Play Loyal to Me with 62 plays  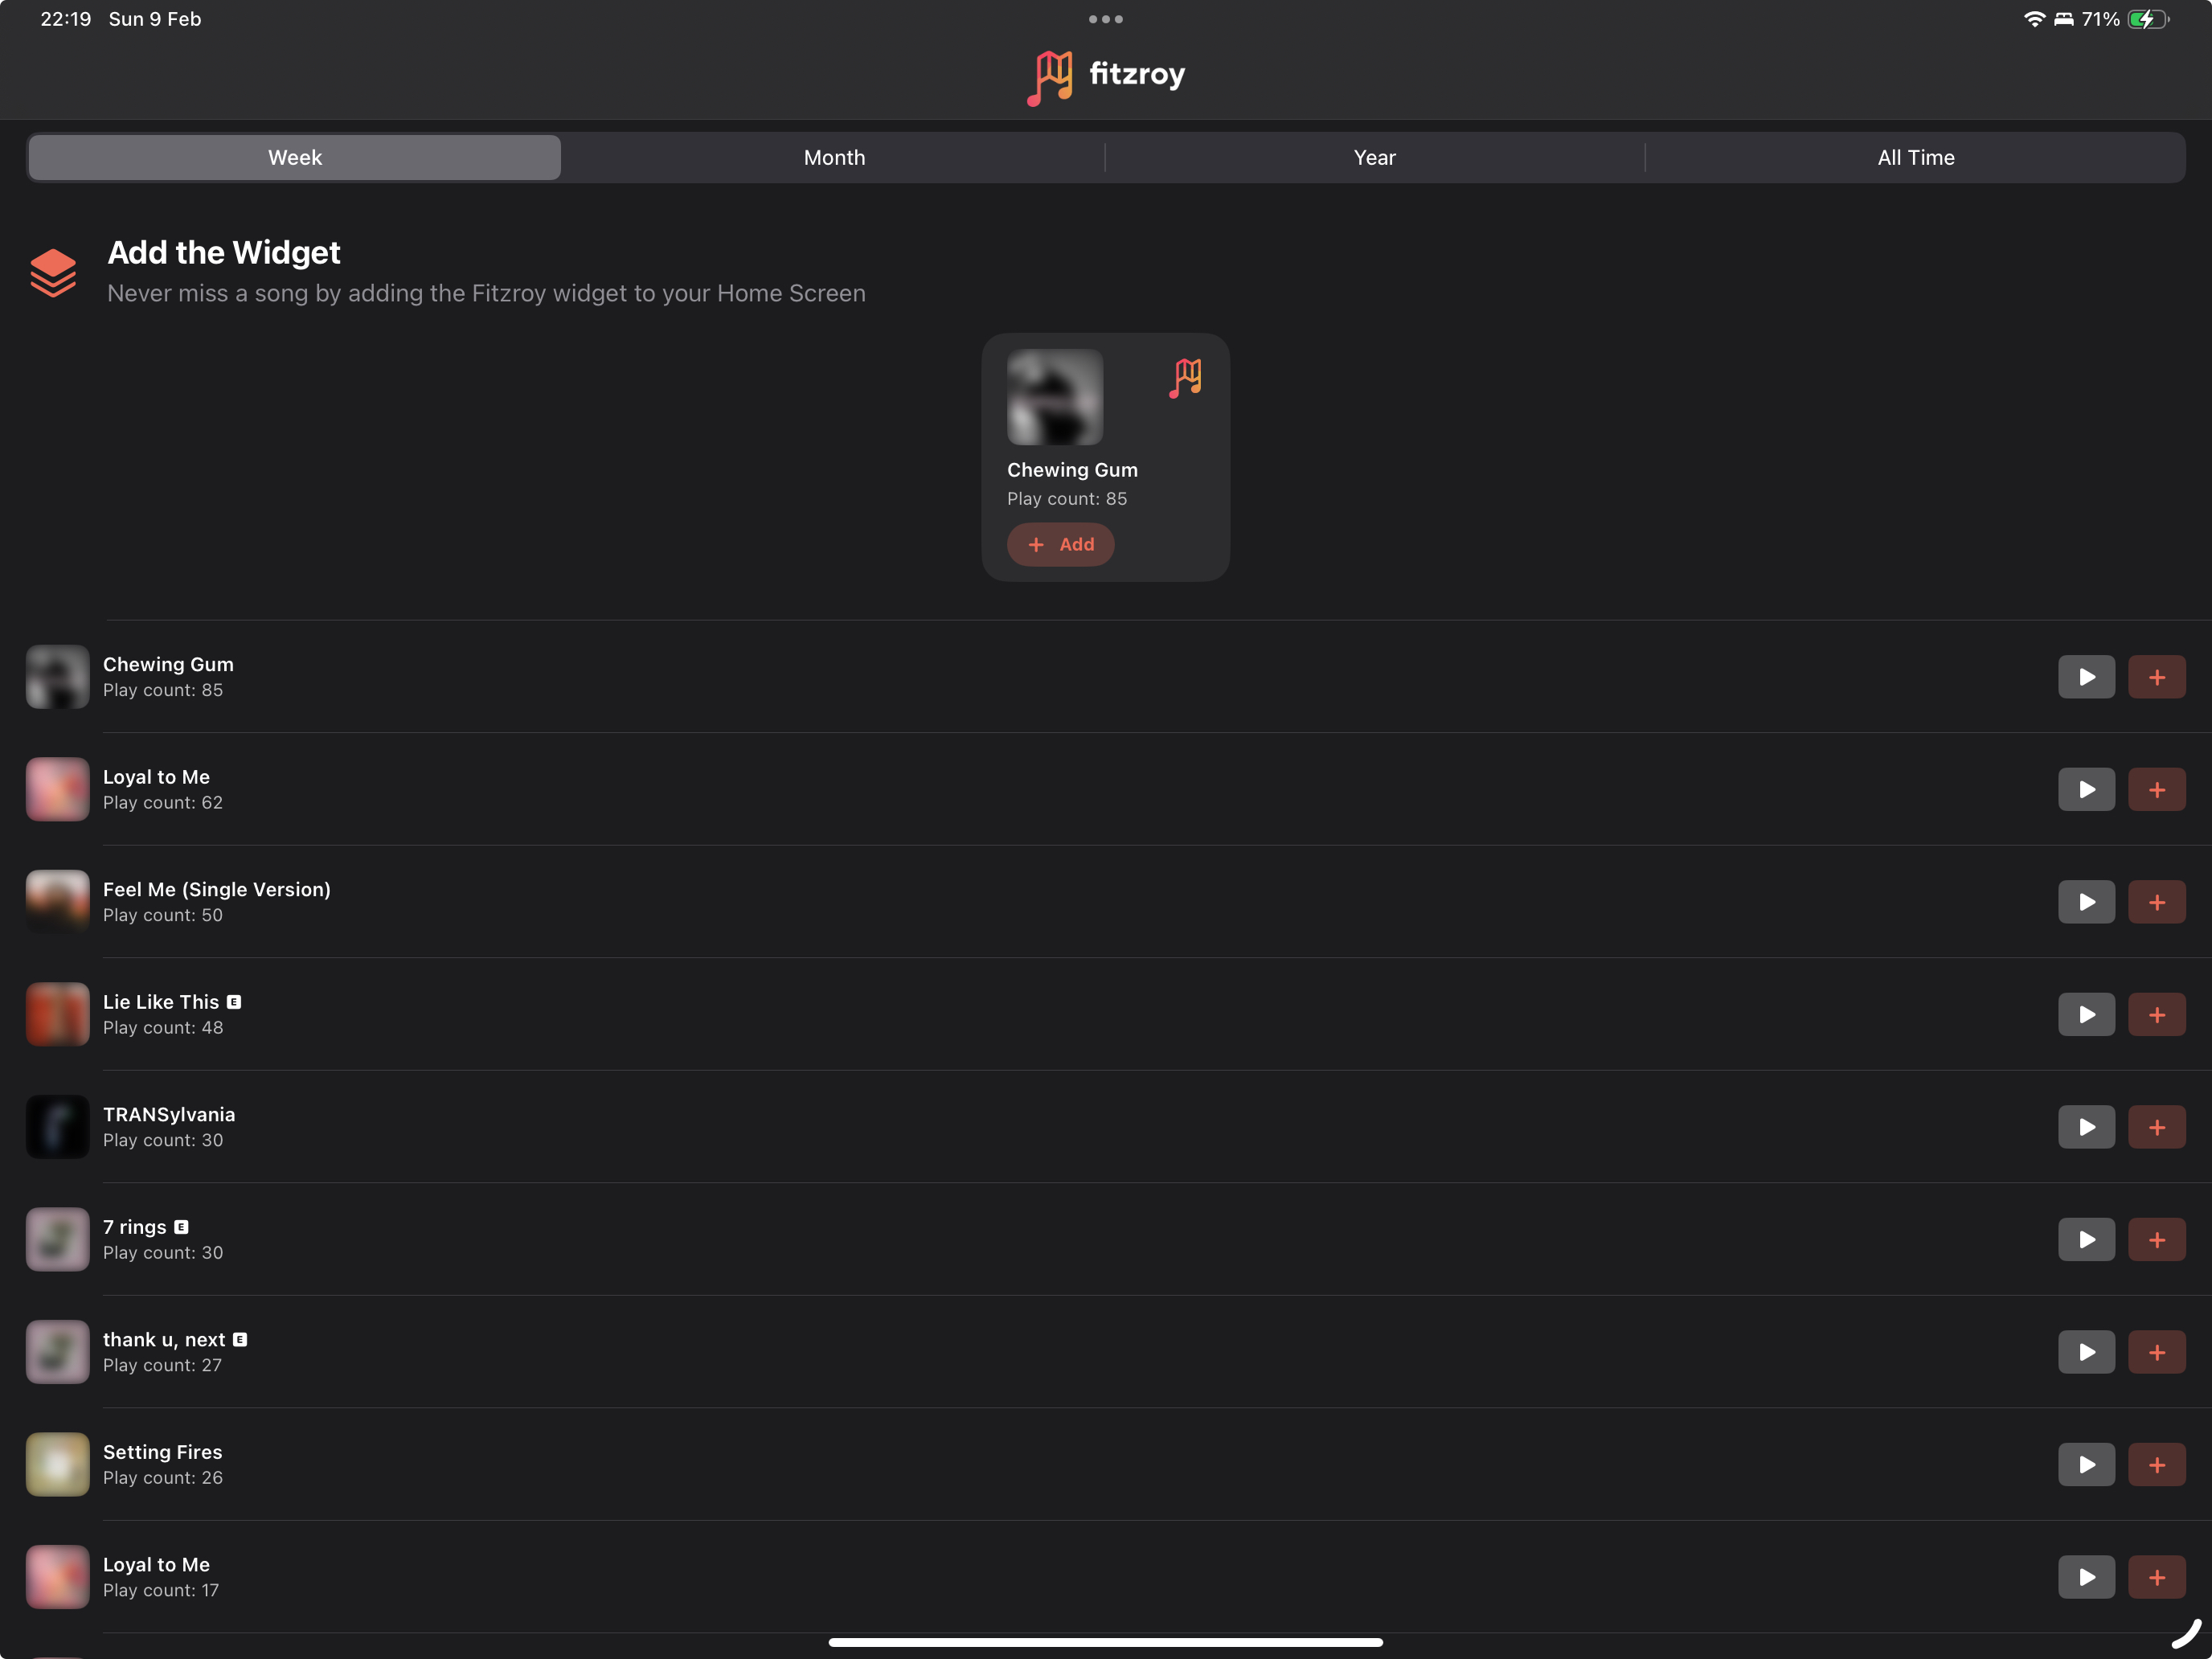click(x=2086, y=790)
